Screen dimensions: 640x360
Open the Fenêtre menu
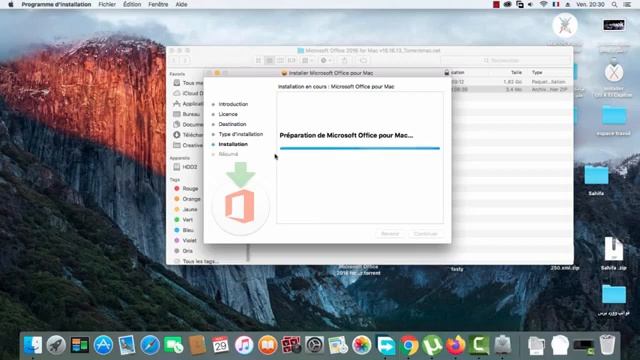(158, 4)
